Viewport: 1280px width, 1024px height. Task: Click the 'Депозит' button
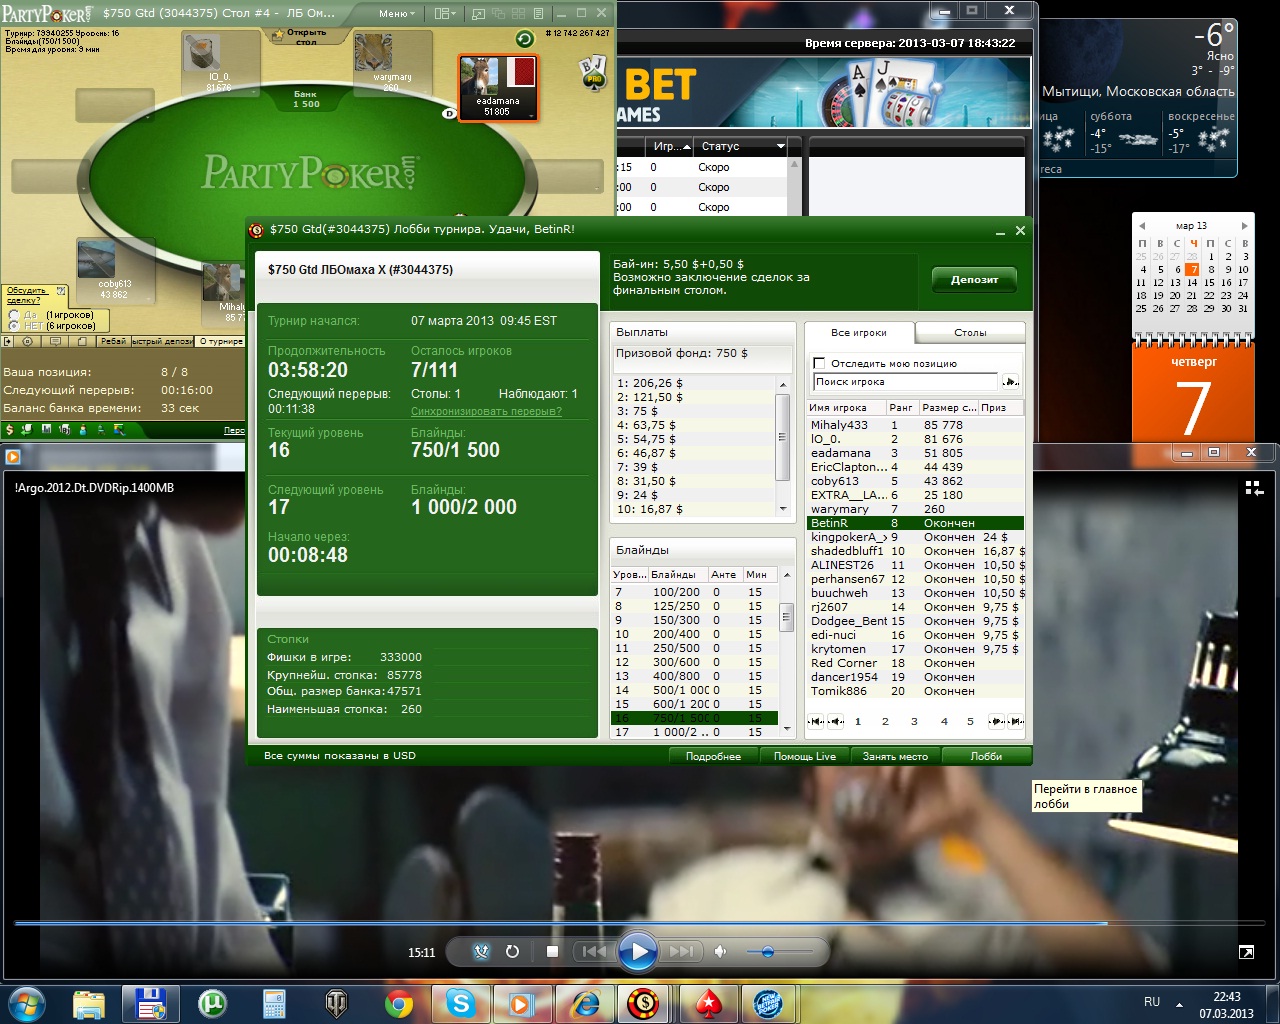(974, 279)
